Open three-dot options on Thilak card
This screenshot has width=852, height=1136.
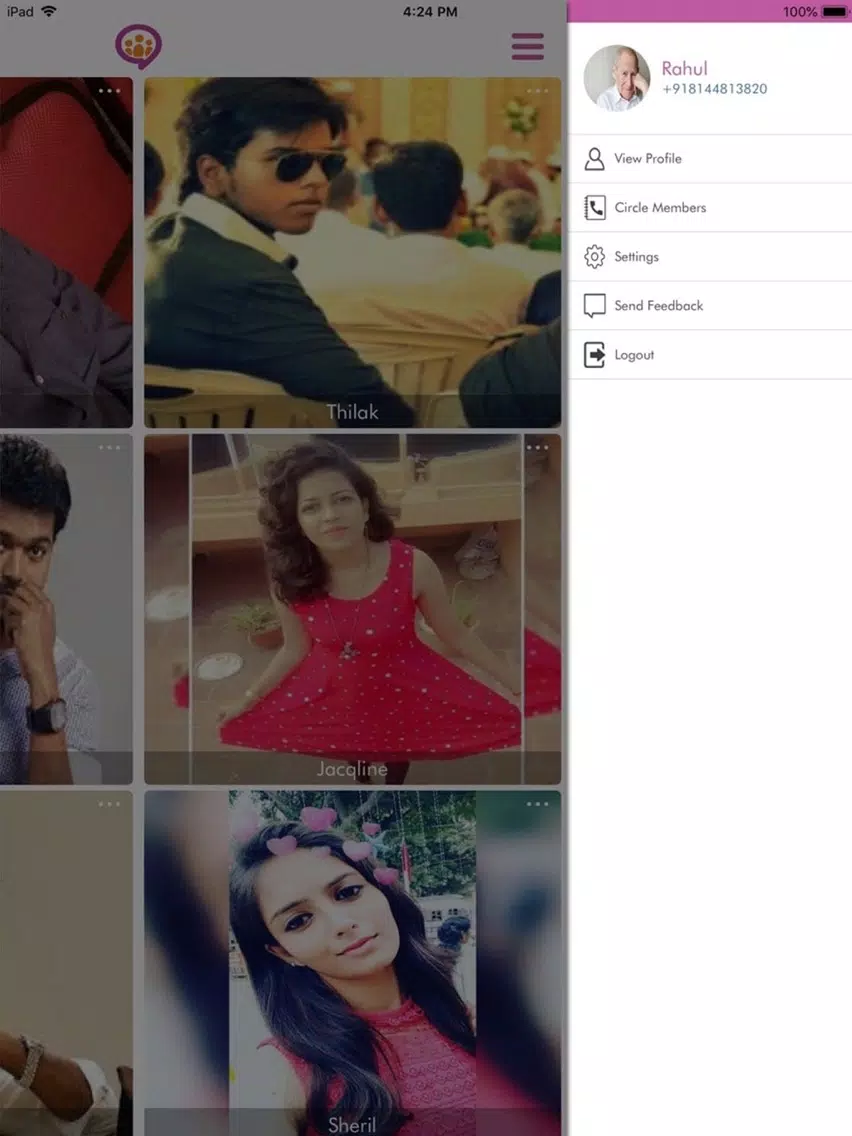[537, 91]
